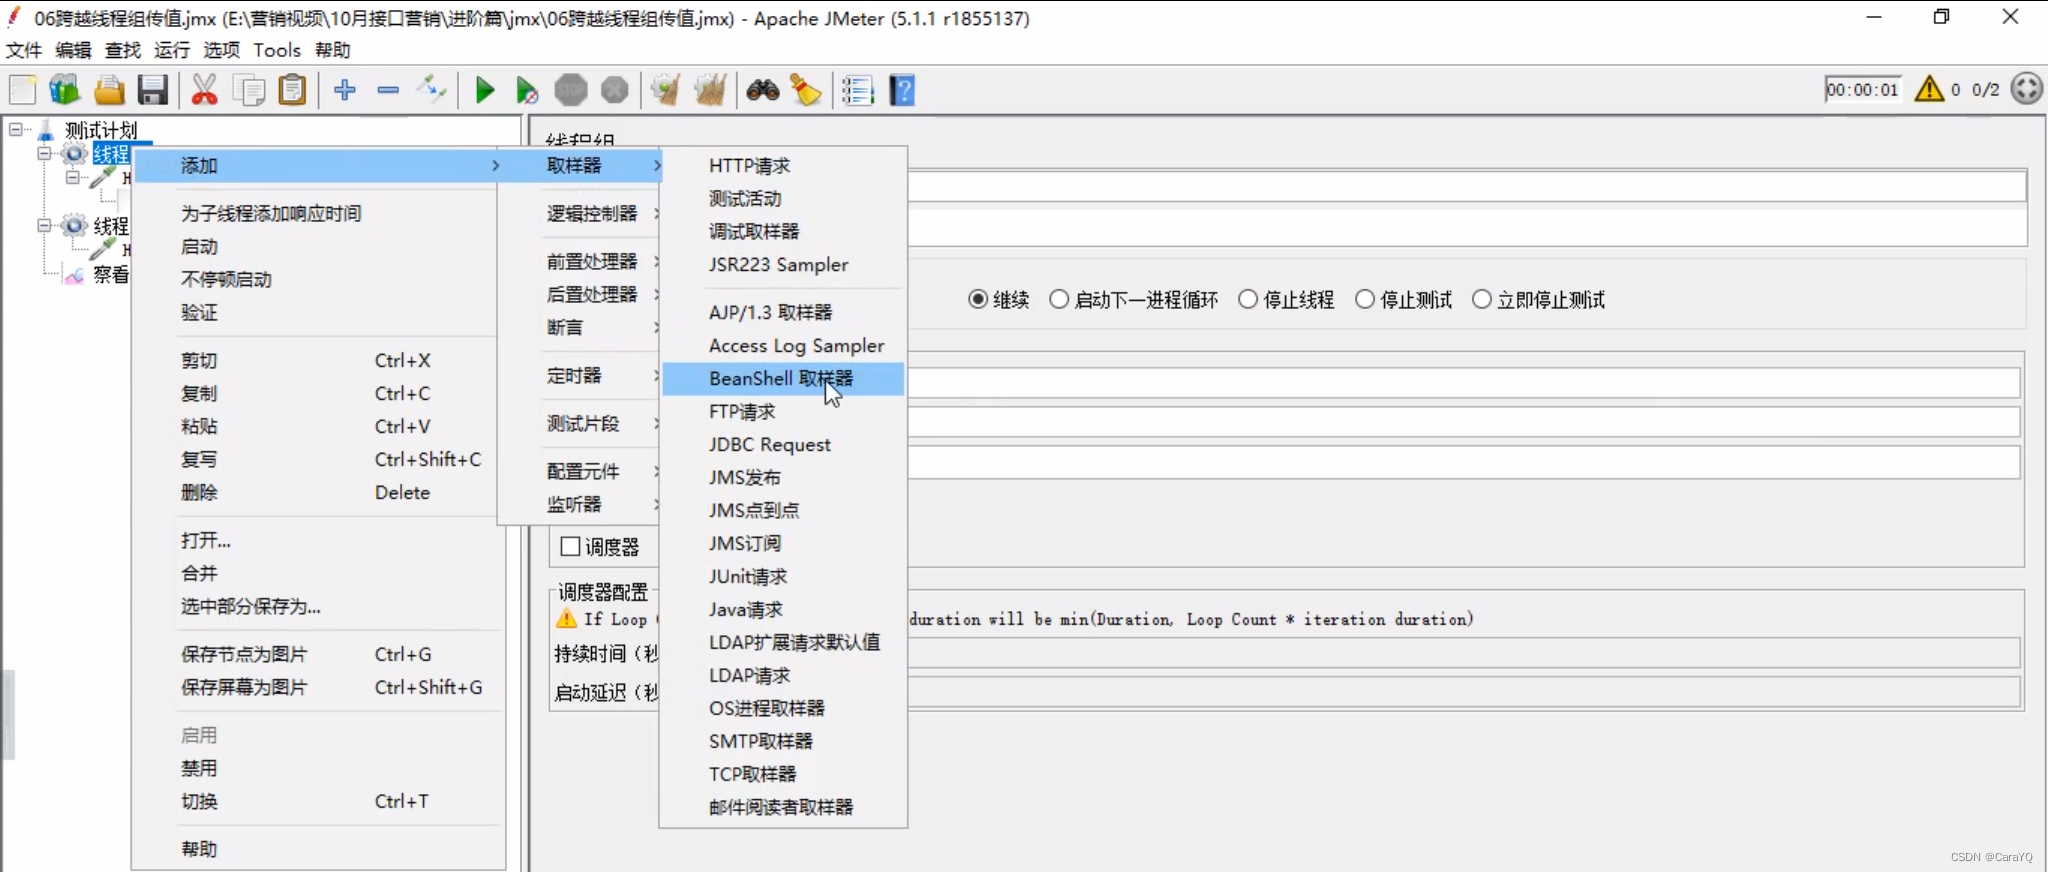Click the minus Collapse All icon
The height and width of the screenshot is (872, 2048).
(388, 90)
